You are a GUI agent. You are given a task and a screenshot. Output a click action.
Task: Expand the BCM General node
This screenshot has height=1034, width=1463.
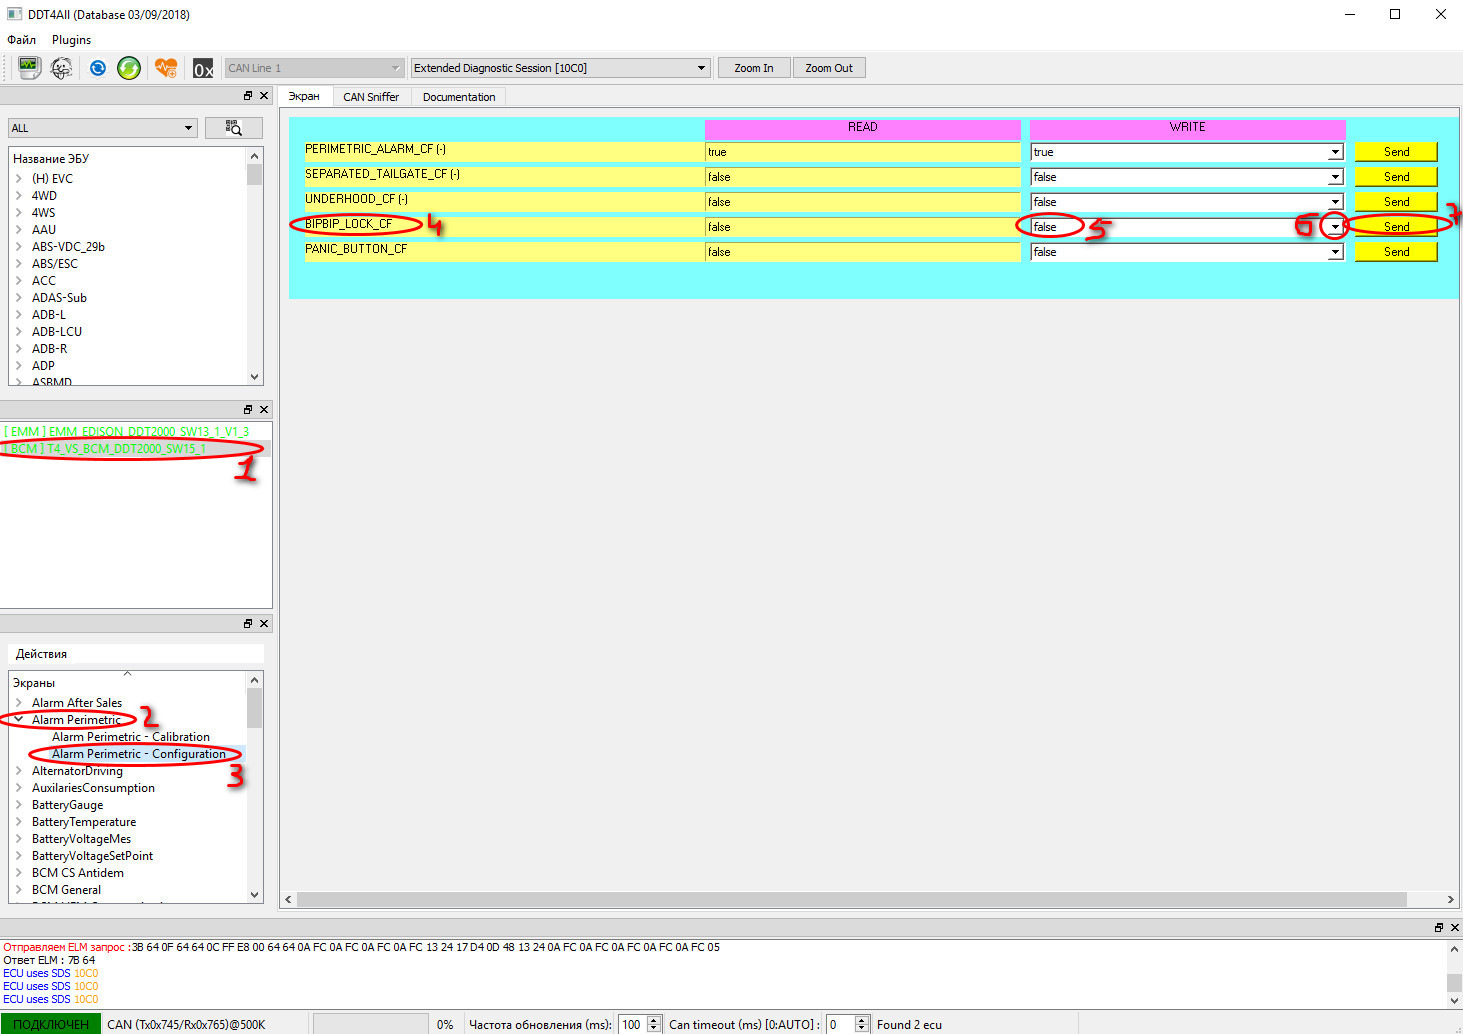click(x=19, y=890)
